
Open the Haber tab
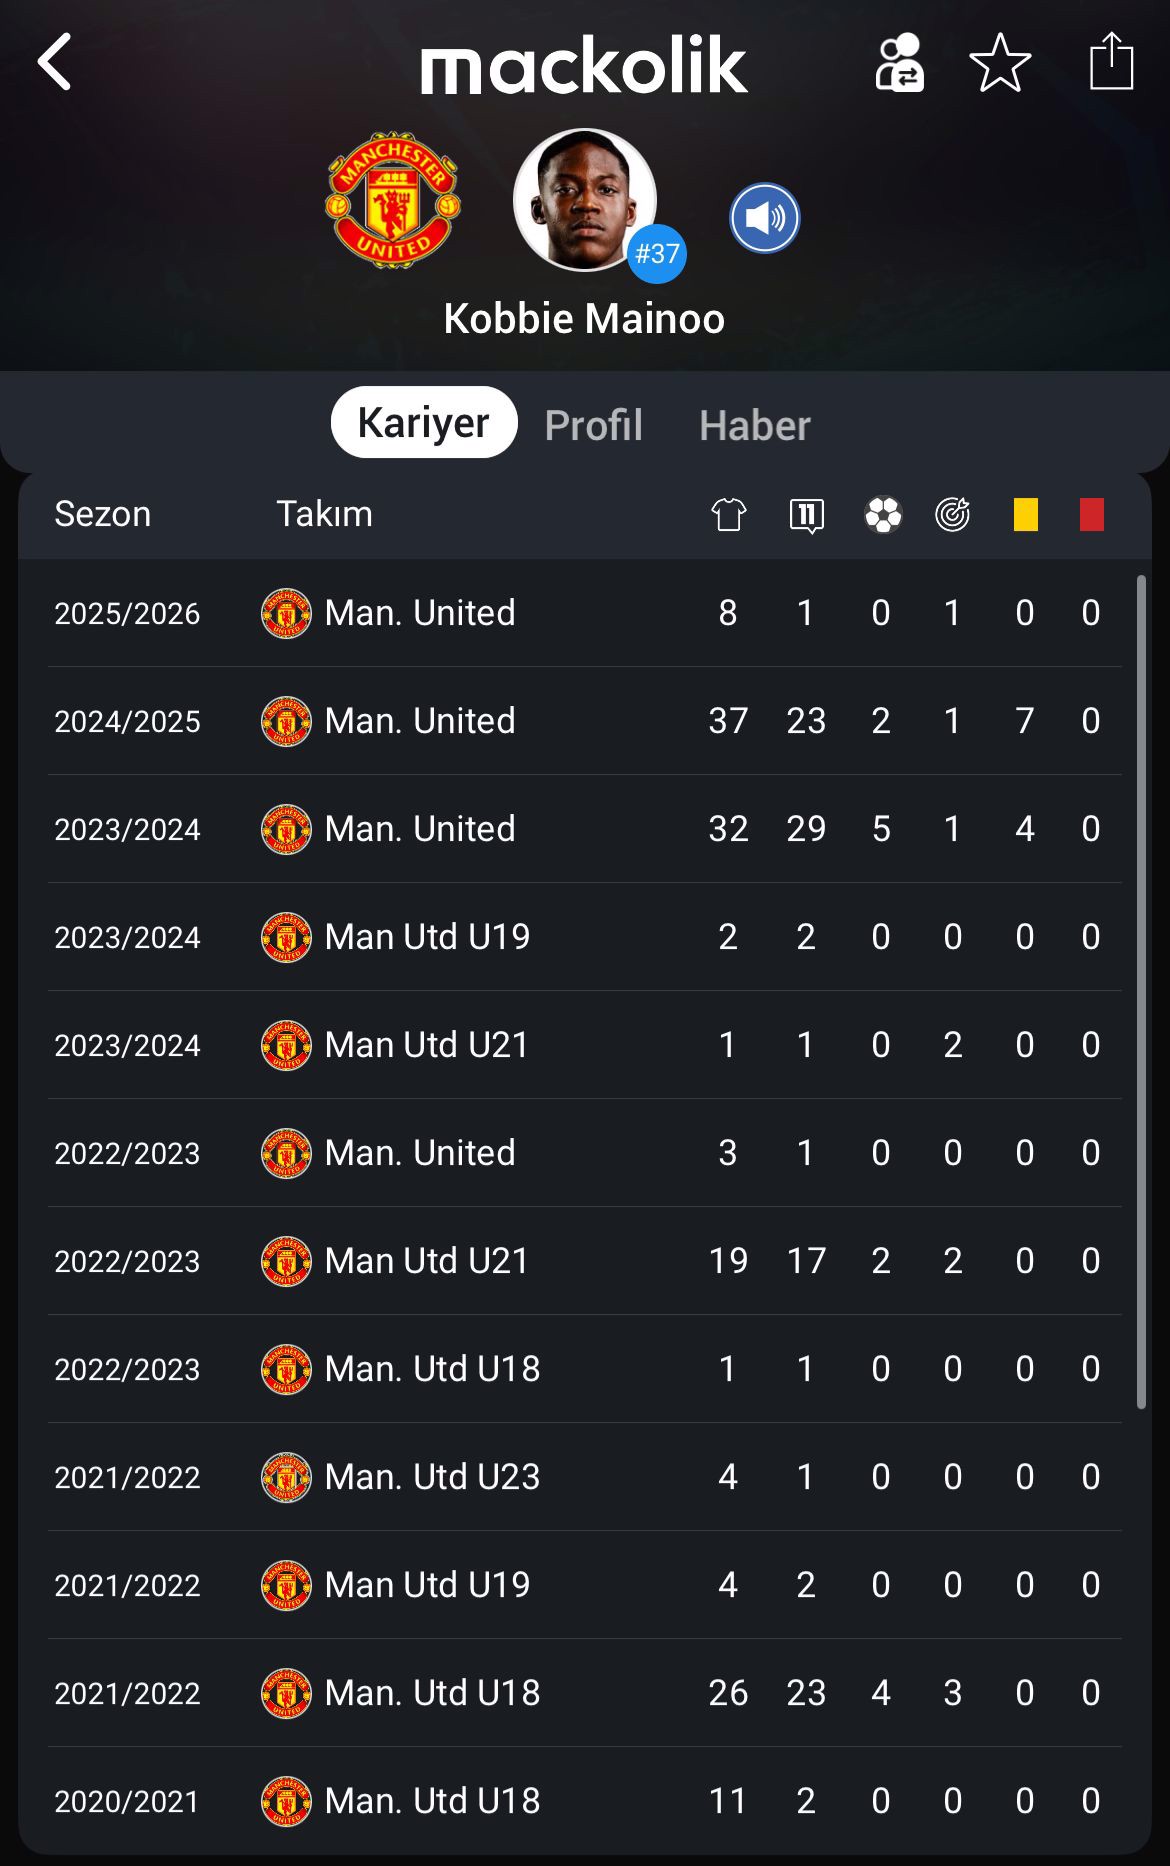click(754, 425)
